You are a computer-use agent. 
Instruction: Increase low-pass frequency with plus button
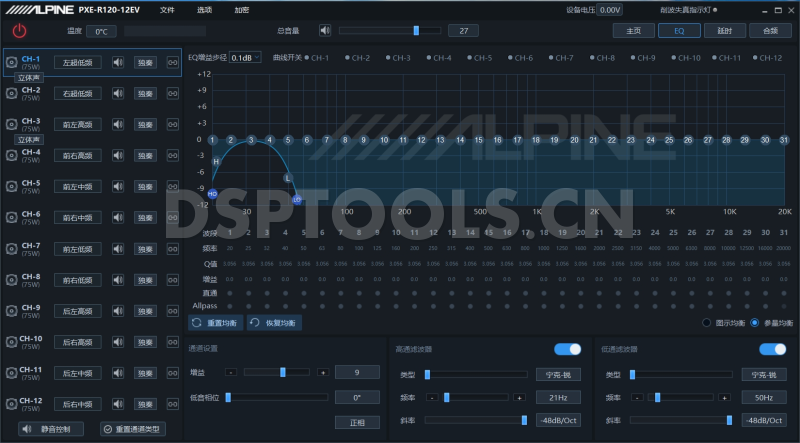point(724,397)
